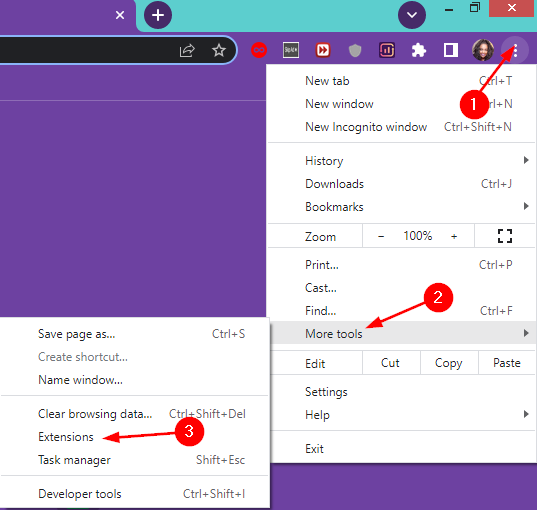Open a New Incognito window
The height and width of the screenshot is (510, 537).
401,127
